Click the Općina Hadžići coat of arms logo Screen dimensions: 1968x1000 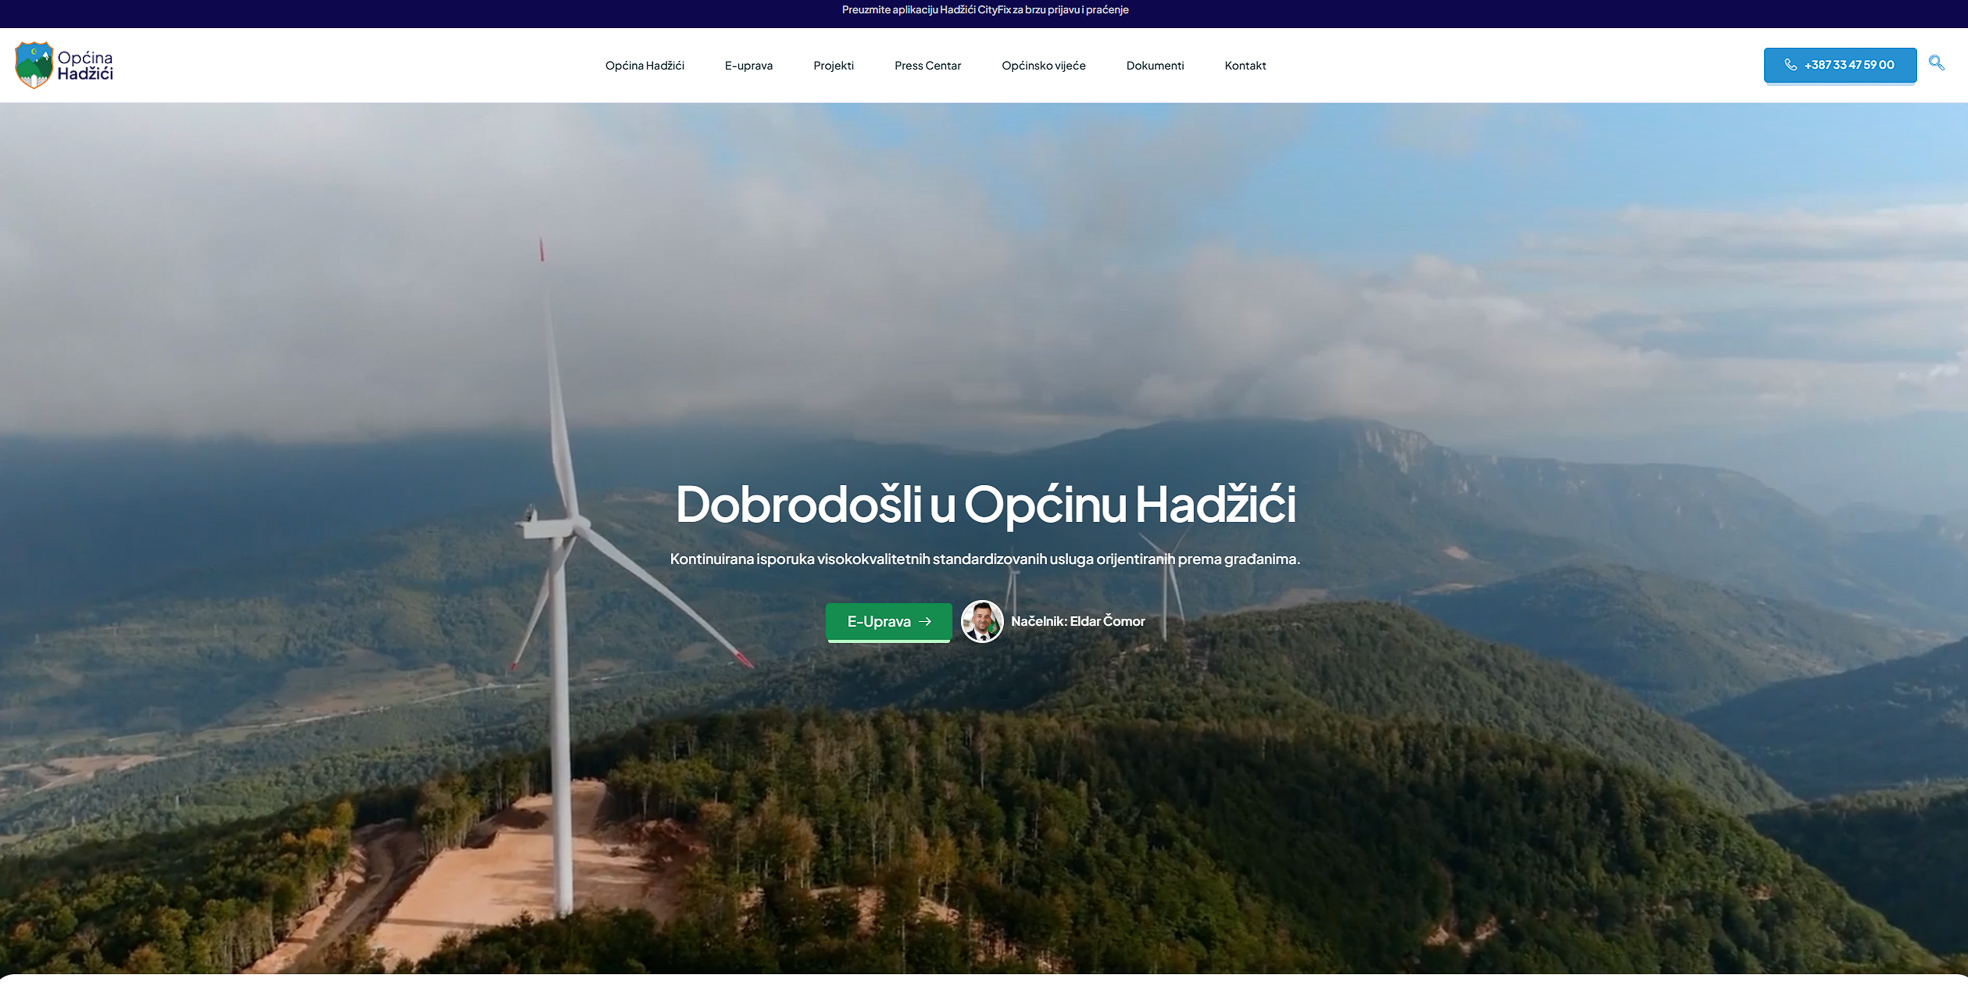coord(33,65)
